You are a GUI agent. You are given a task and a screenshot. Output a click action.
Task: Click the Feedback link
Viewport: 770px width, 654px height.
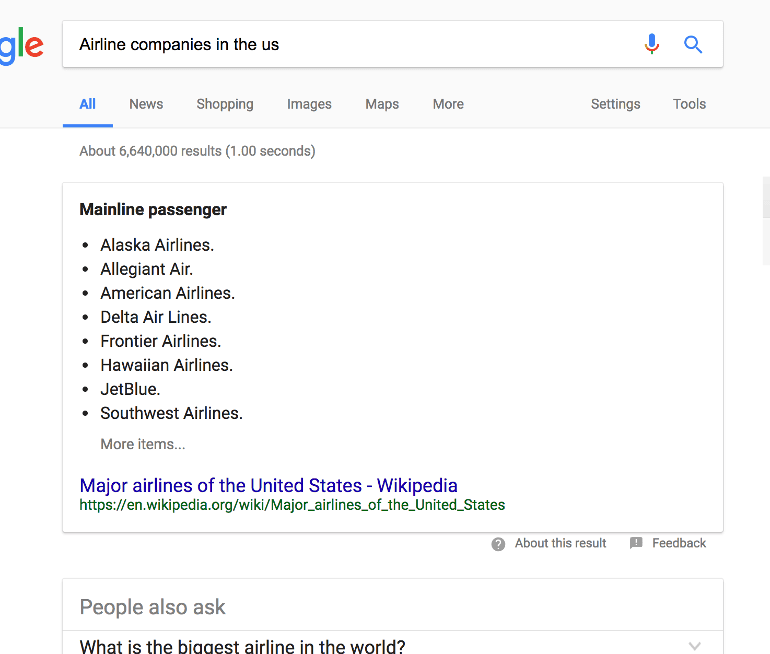pos(679,543)
